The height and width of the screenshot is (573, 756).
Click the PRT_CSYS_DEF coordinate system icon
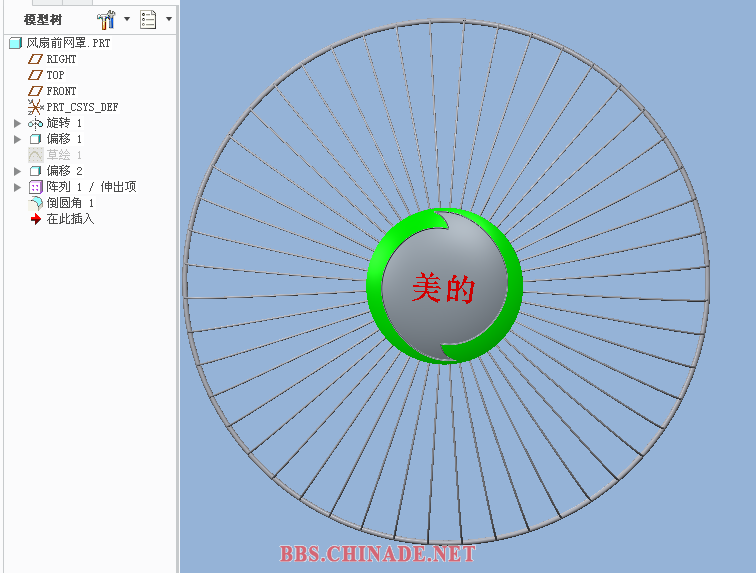pos(35,107)
